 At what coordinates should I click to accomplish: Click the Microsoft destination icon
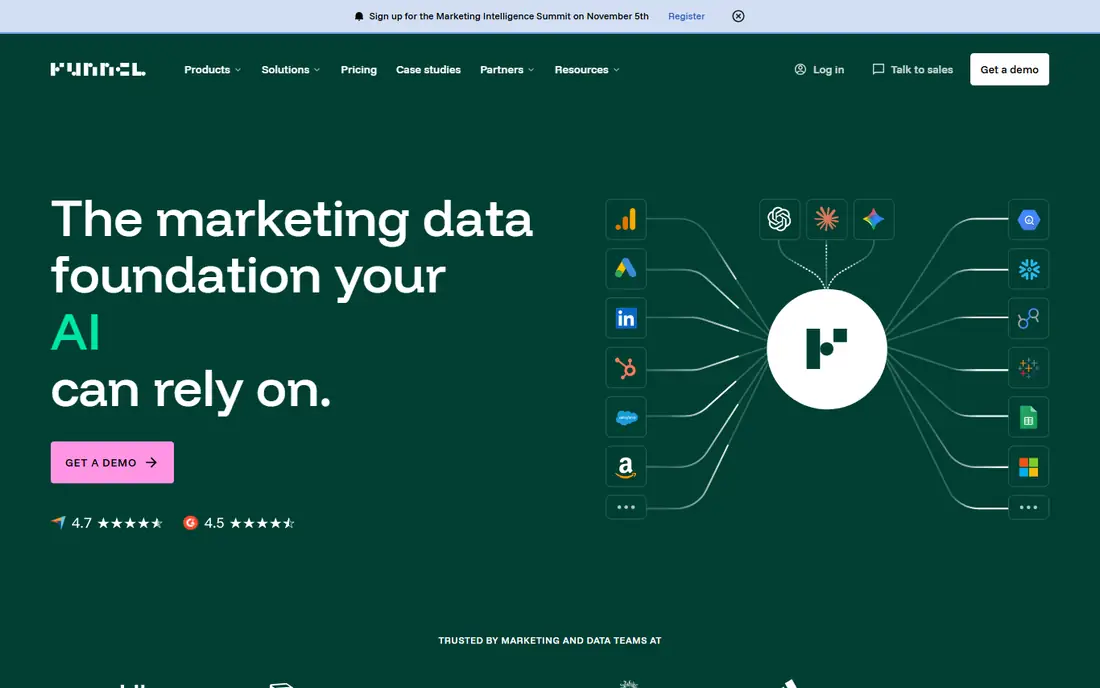[1028, 466]
